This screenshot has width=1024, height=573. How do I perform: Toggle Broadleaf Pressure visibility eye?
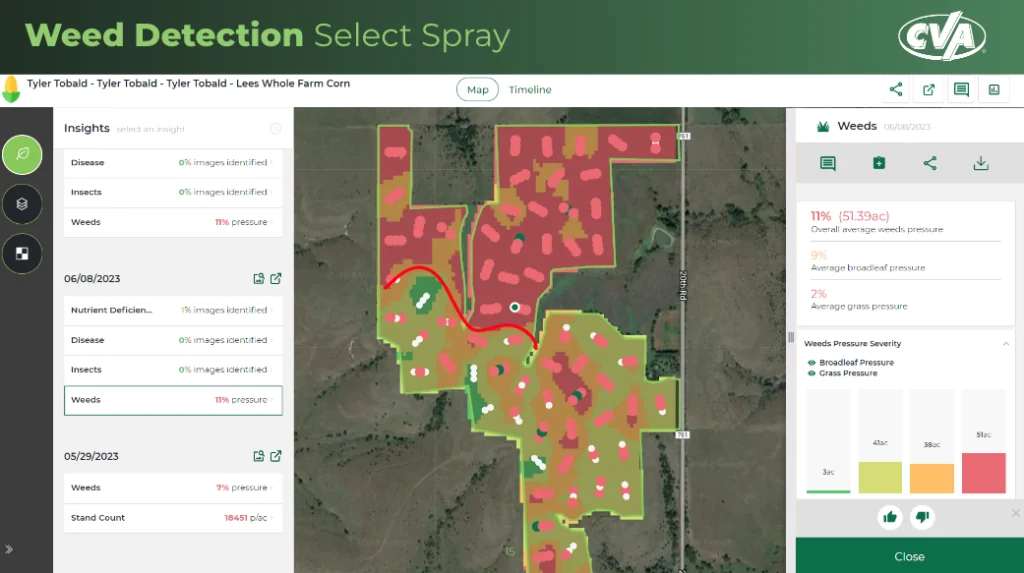point(812,363)
